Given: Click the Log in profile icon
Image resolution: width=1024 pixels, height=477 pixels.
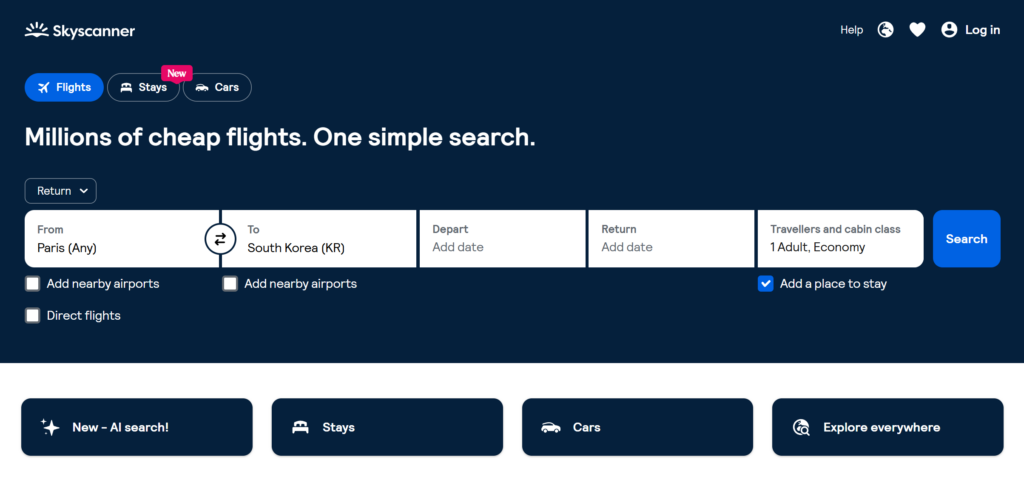Looking at the screenshot, I should 949,29.
